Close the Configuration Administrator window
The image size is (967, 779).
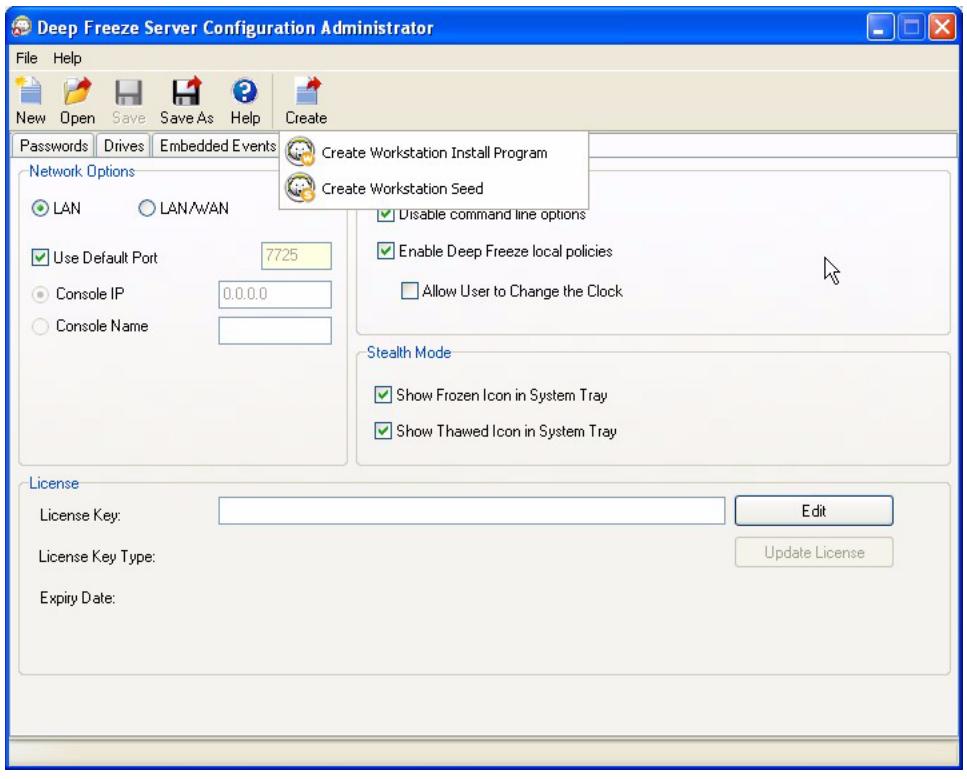click(942, 27)
